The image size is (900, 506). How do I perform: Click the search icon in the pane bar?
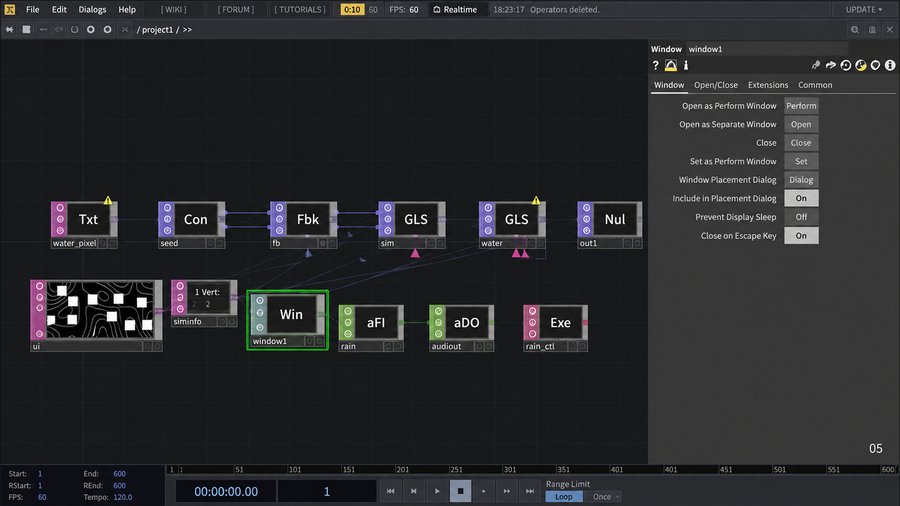(855, 29)
